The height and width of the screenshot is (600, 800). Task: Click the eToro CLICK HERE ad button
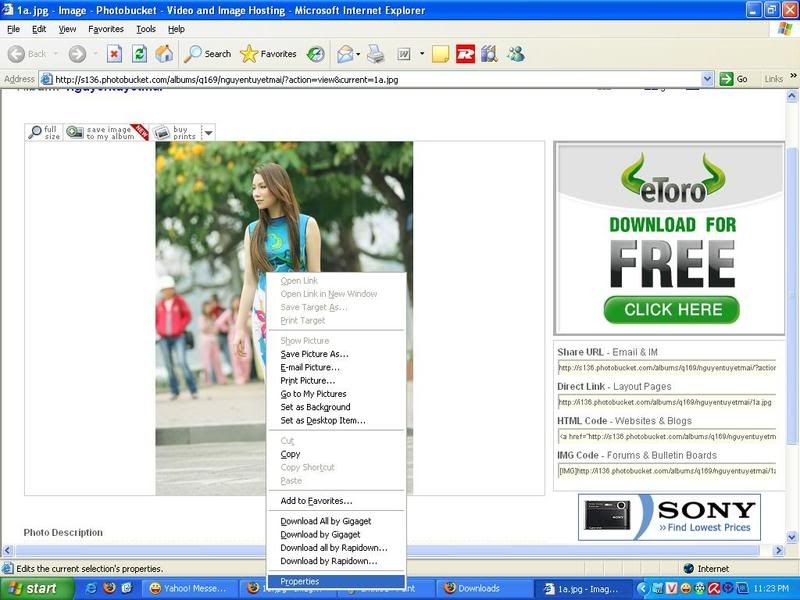click(x=671, y=310)
